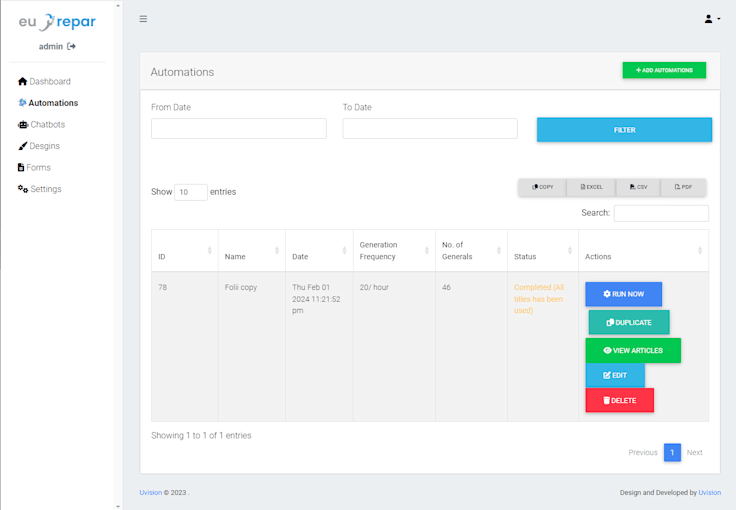This screenshot has width=736, height=510.
Task: Duplicate the Folii copy automation
Action: click(629, 322)
